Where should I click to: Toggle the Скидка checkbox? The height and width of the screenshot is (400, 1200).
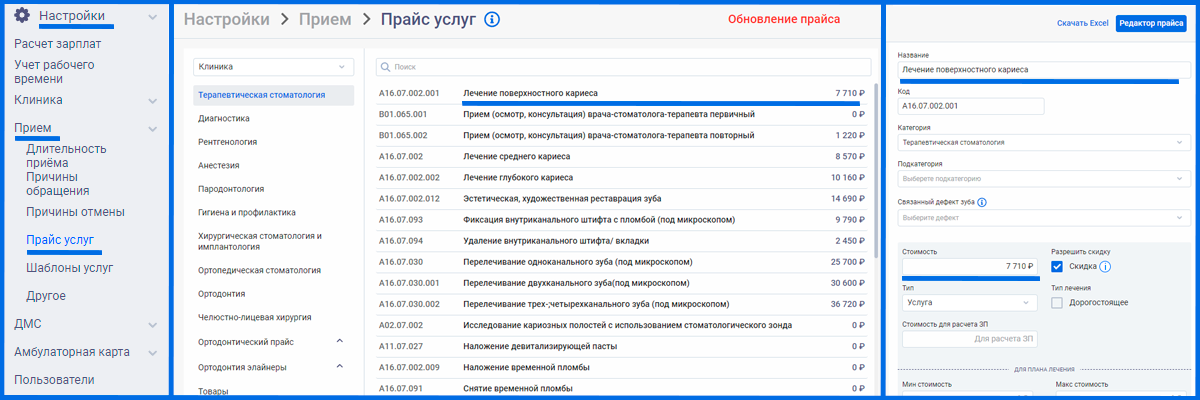pos(1058,267)
